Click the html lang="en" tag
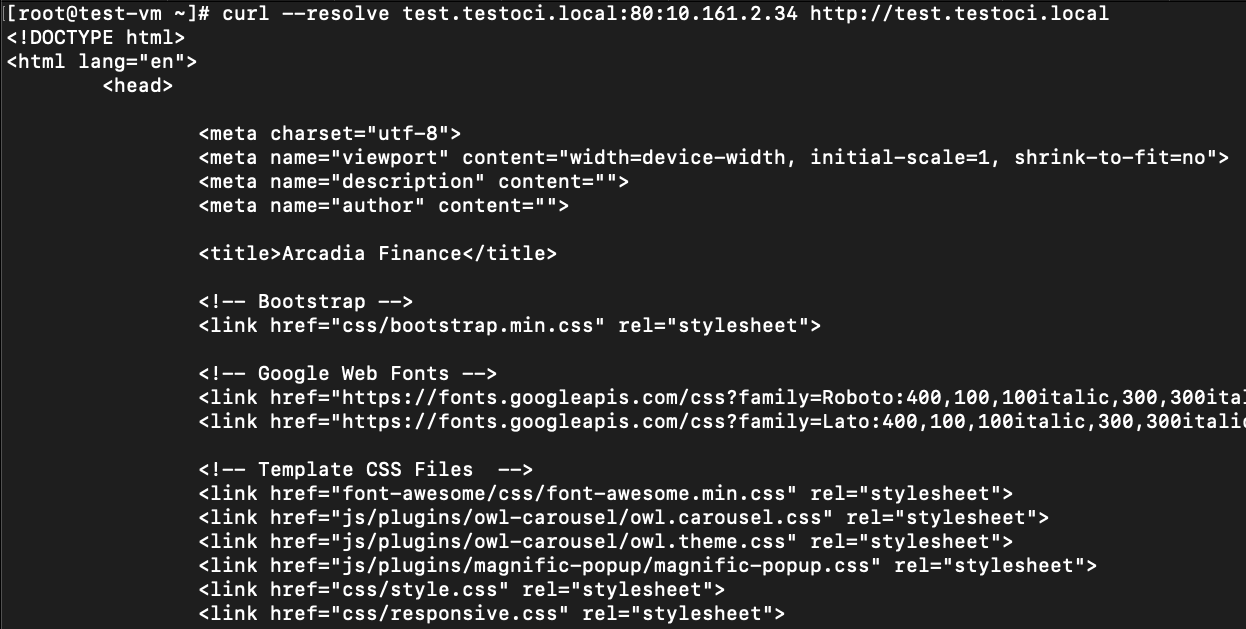Viewport: 1246px width, 629px height. coord(102,62)
